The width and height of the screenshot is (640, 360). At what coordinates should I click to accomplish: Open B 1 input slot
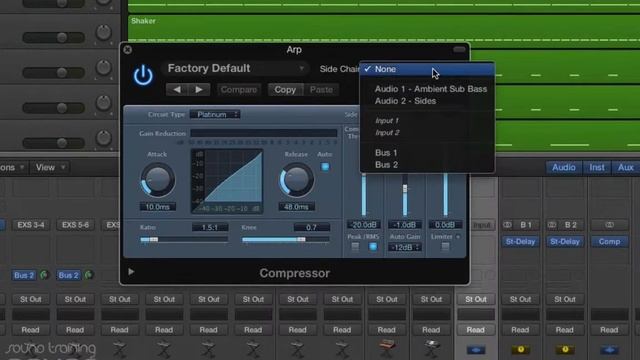tap(526, 225)
